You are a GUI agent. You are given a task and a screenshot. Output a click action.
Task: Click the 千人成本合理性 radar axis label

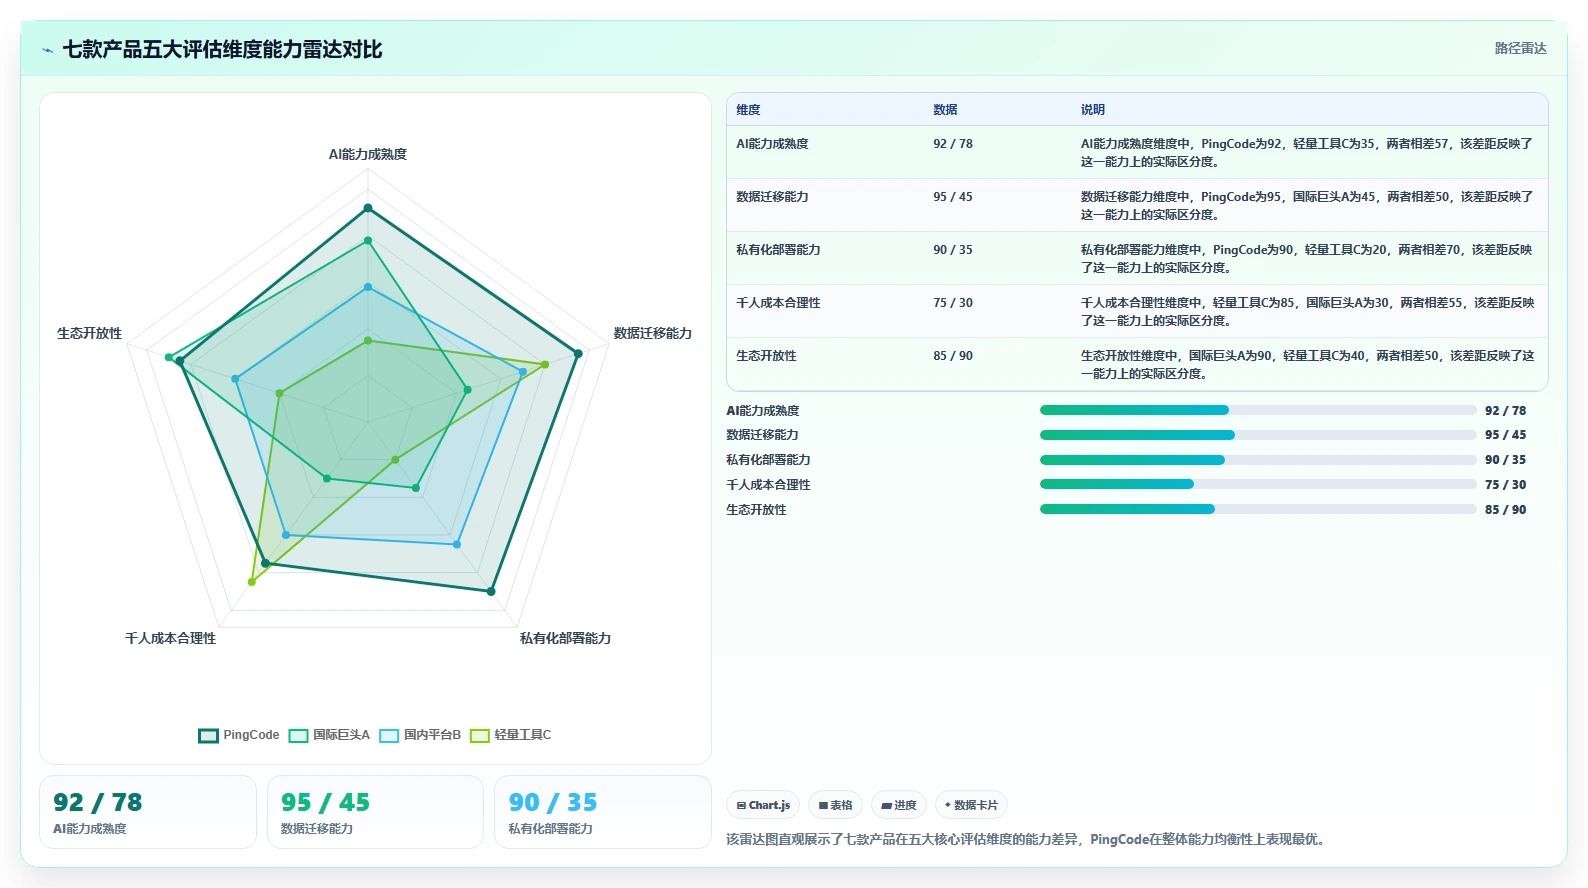[x=170, y=638]
